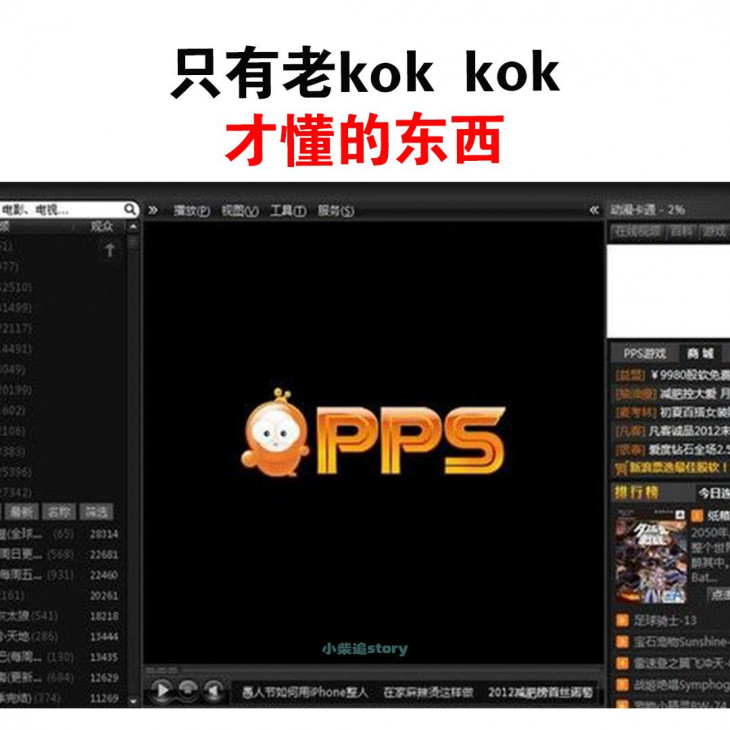This screenshot has width=730, height=730.
Task: Open ranking item 雷速登之翼飞冲天
Action: [x=682, y=663]
